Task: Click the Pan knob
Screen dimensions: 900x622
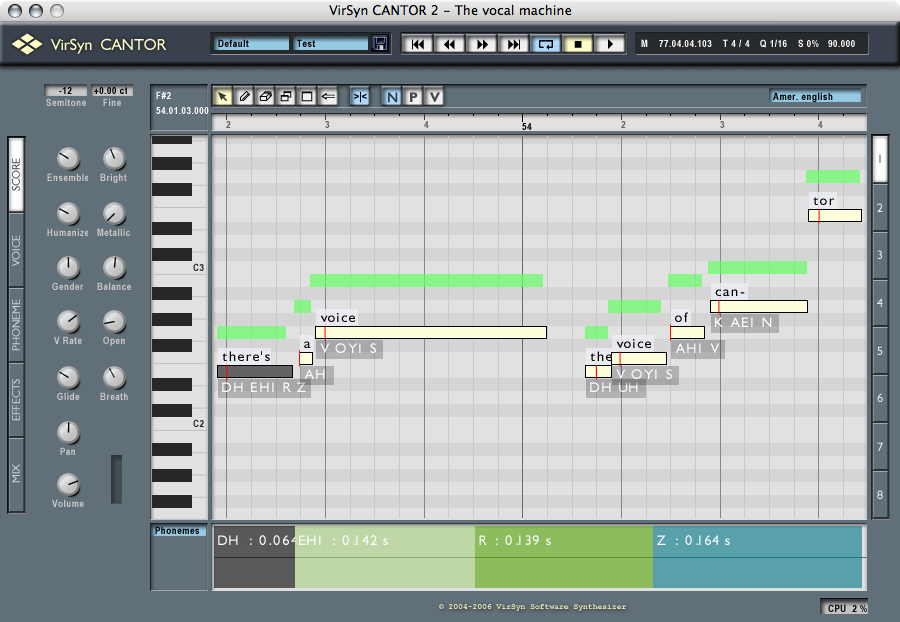Action: [68, 433]
